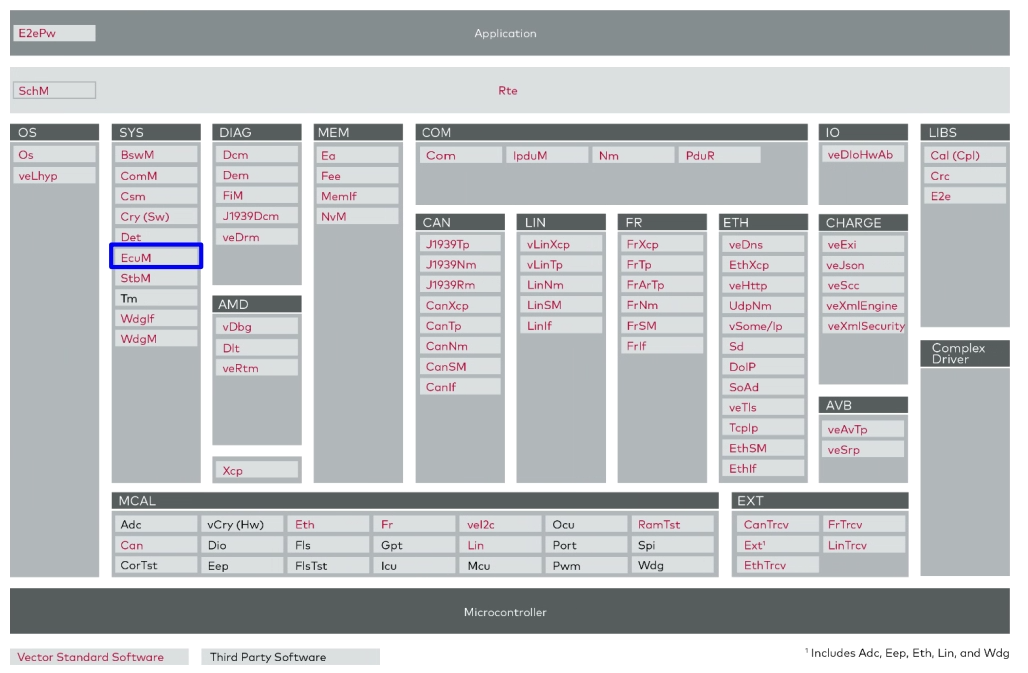This screenshot has height=673, width=1028.
Task: Select the DoIP module in ETH column
Action: coord(764,367)
